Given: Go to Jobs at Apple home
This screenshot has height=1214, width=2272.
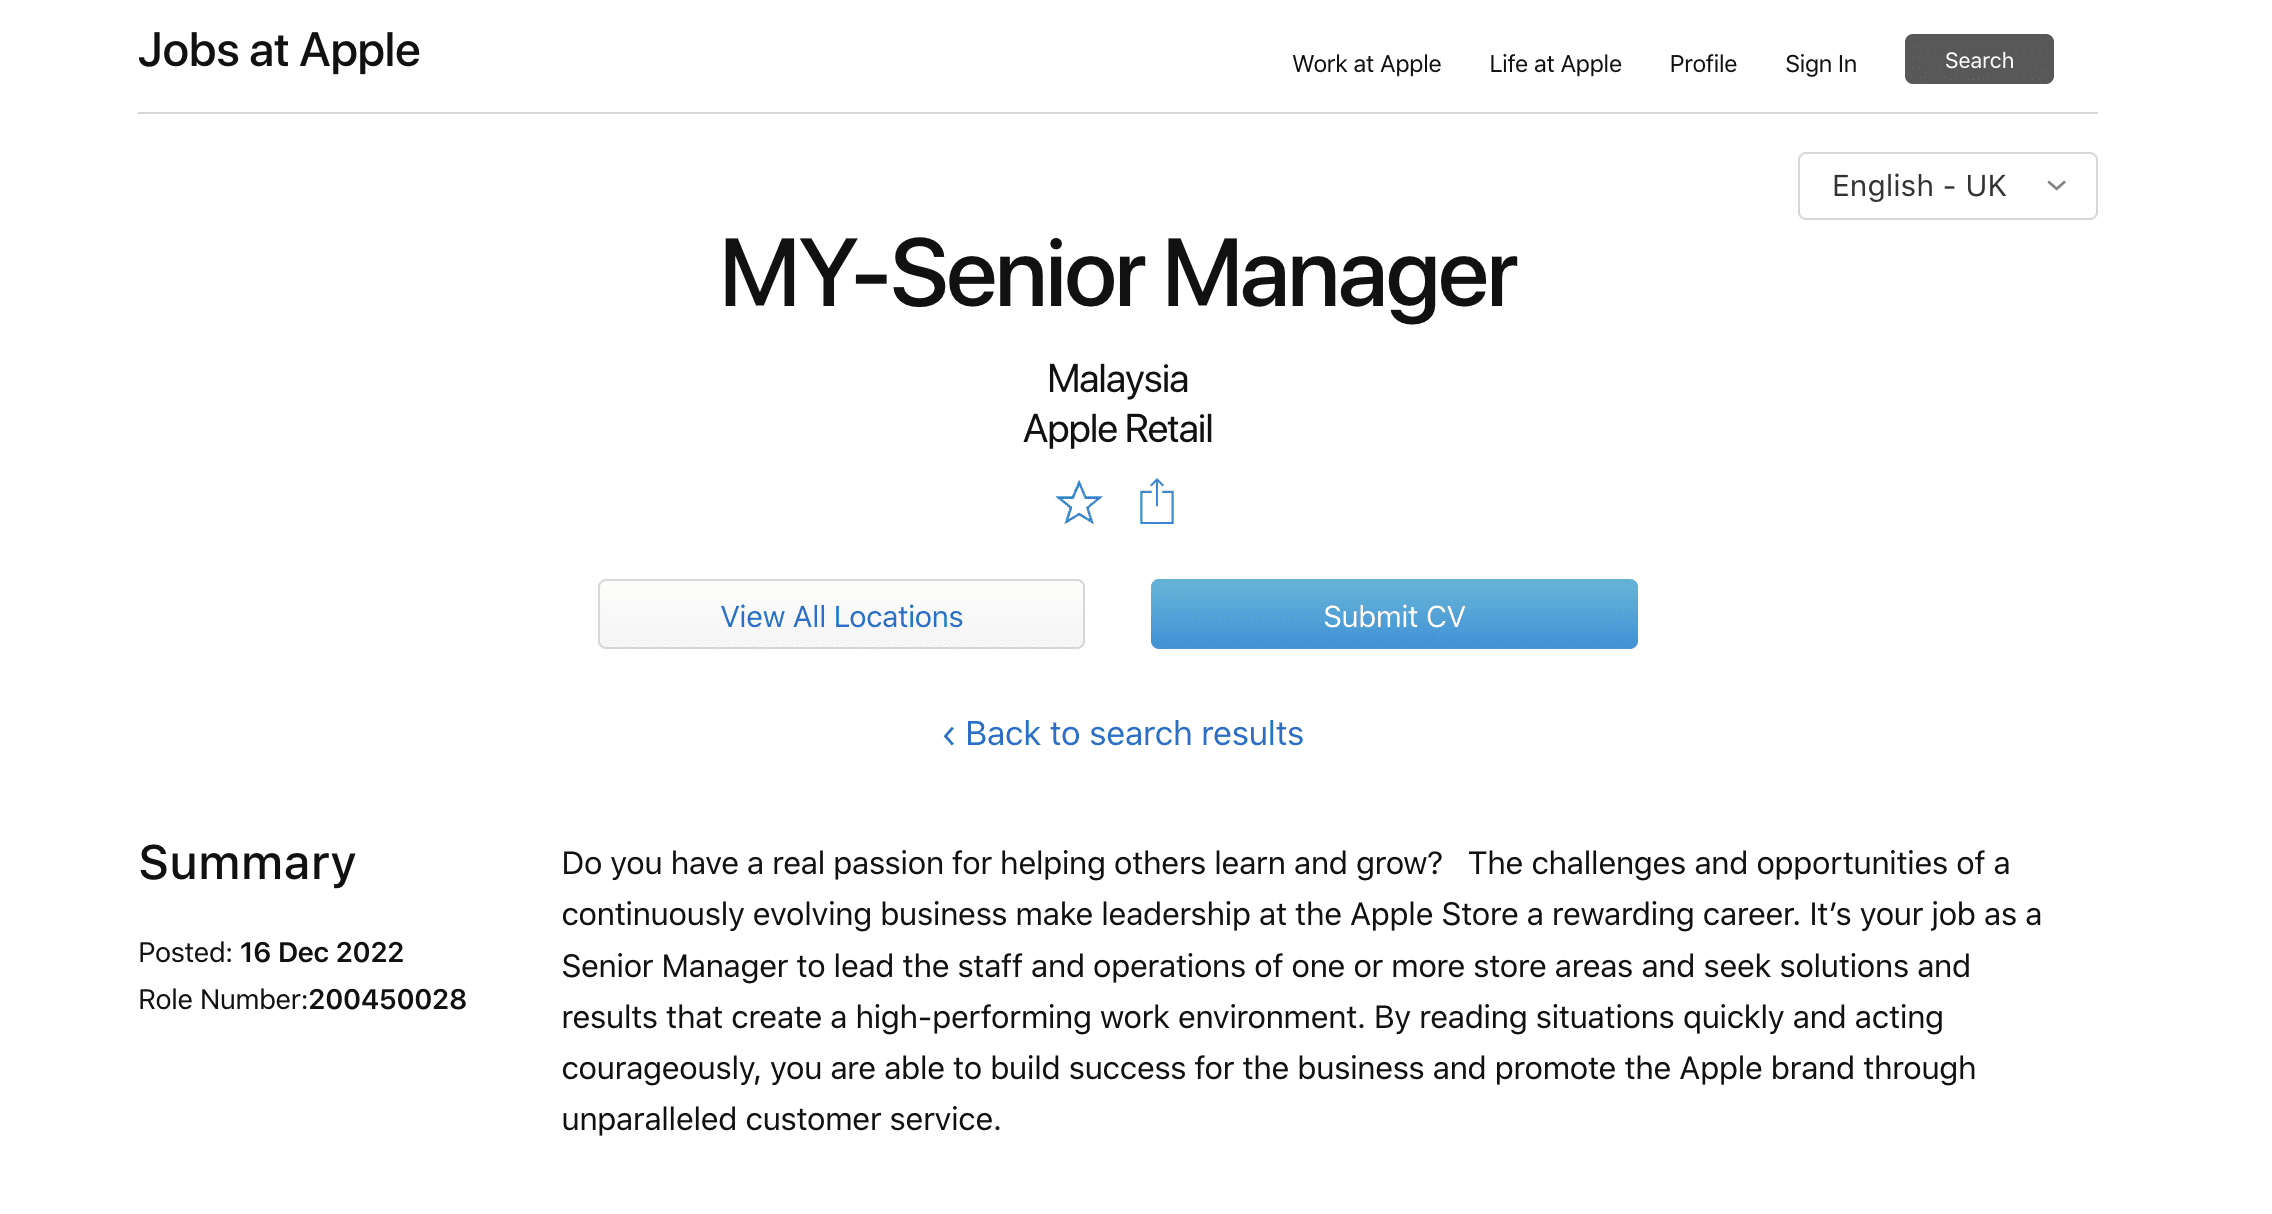Looking at the screenshot, I should pos(280,50).
